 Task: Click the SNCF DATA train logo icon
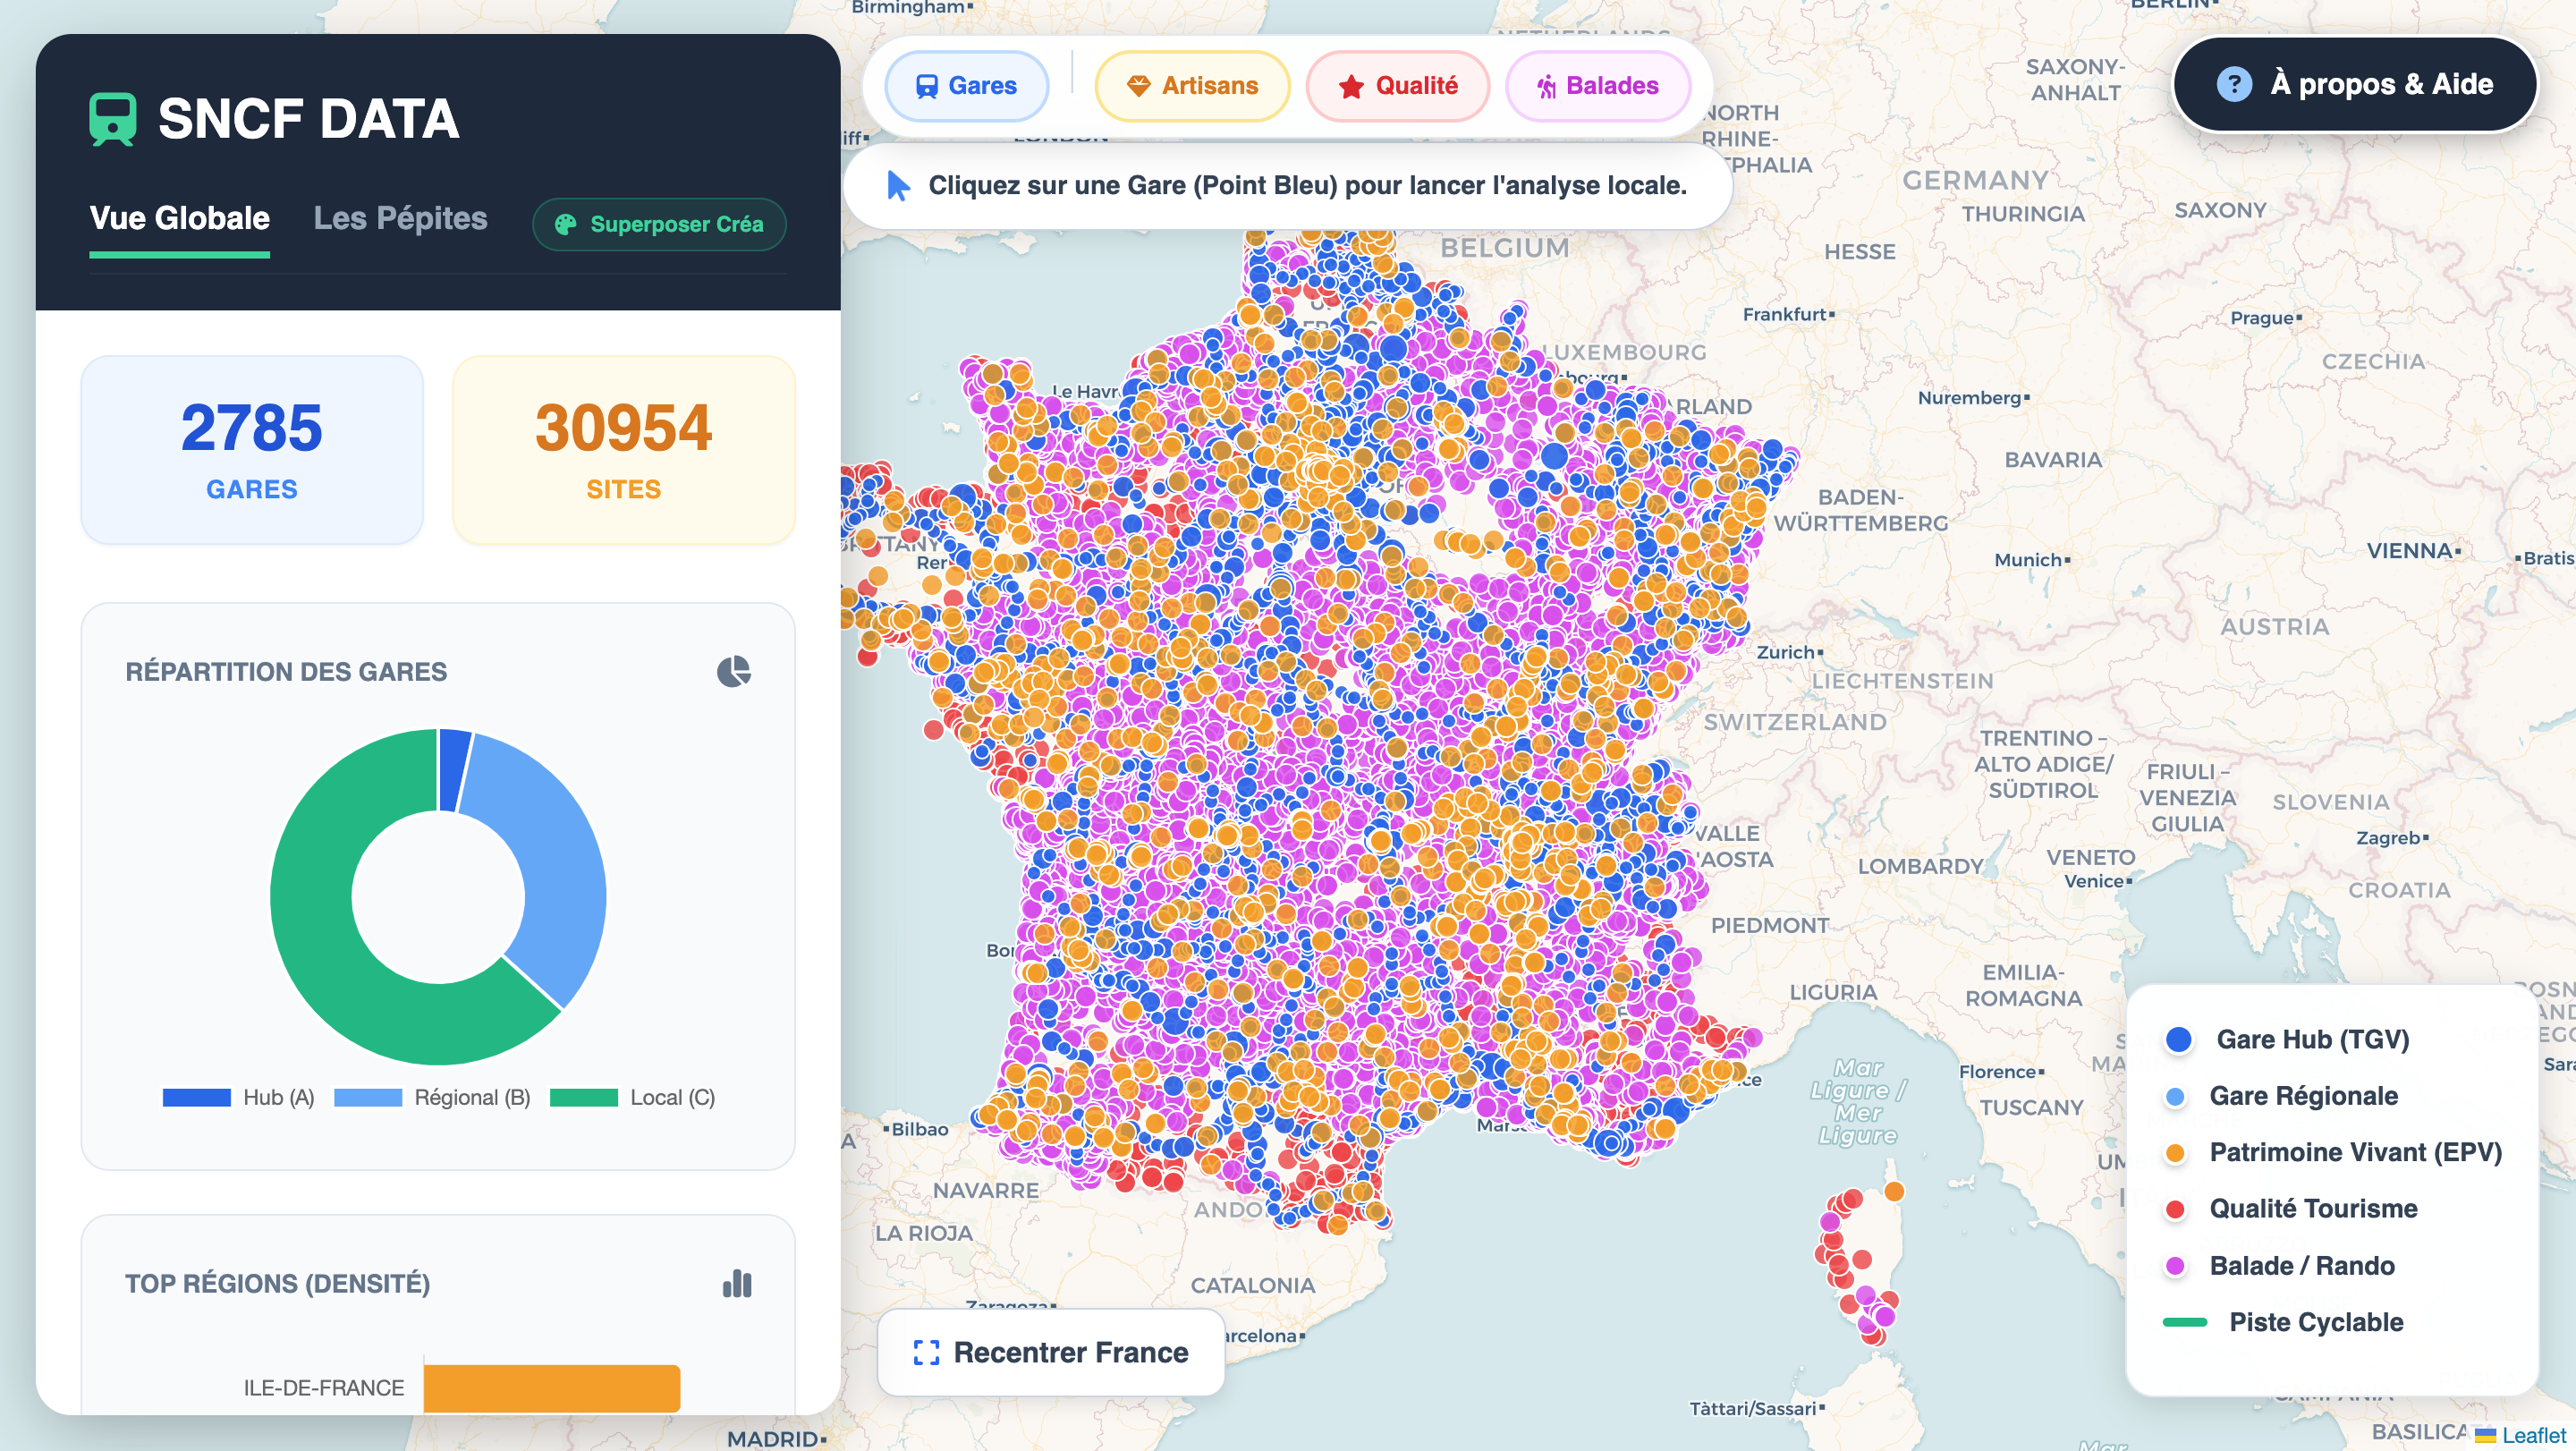(112, 119)
